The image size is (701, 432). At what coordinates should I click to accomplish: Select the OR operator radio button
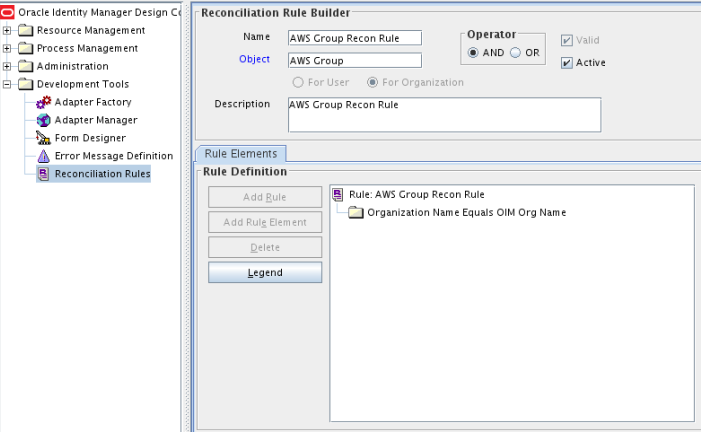click(x=515, y=53)
